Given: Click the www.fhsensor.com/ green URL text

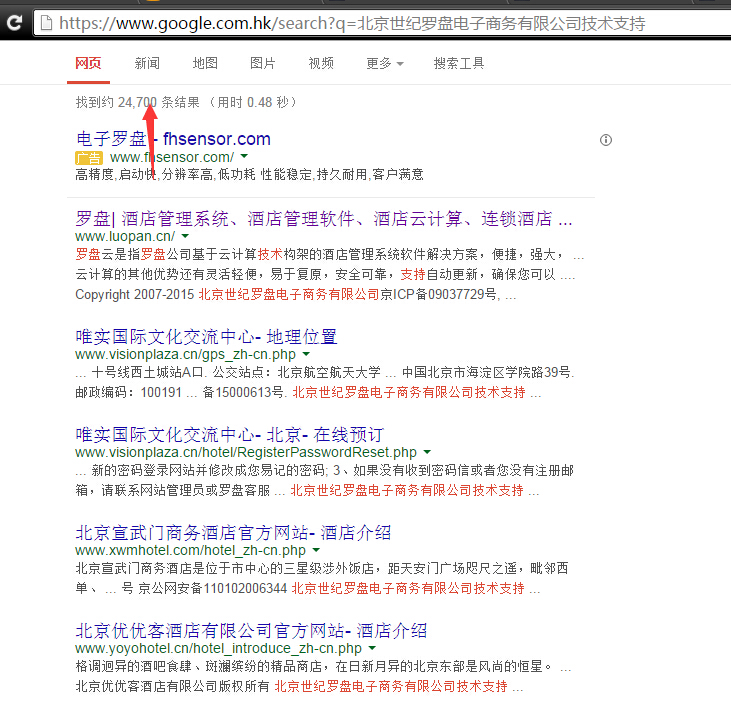Looking at the screenshot, I should point(172,157).
